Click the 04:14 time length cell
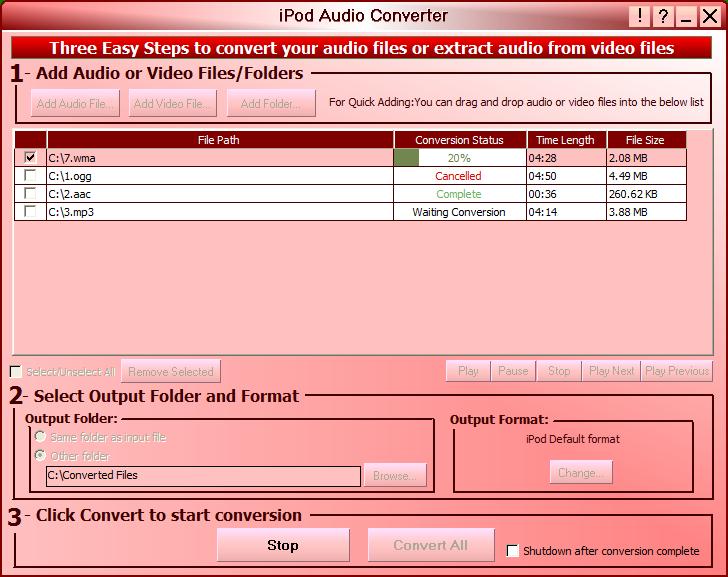The width and height of the screenshot is (728, 577). coord(566,212)
